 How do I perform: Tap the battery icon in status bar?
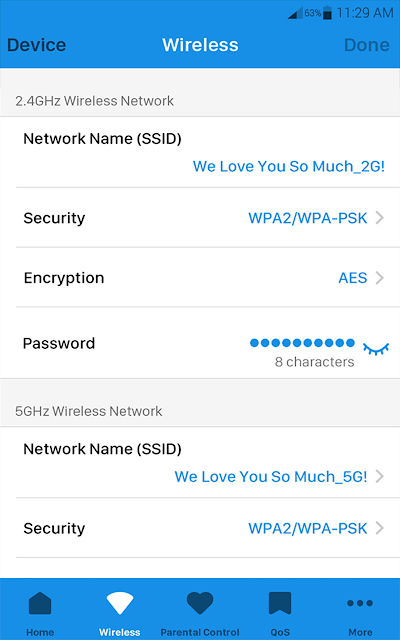[327, 13]
